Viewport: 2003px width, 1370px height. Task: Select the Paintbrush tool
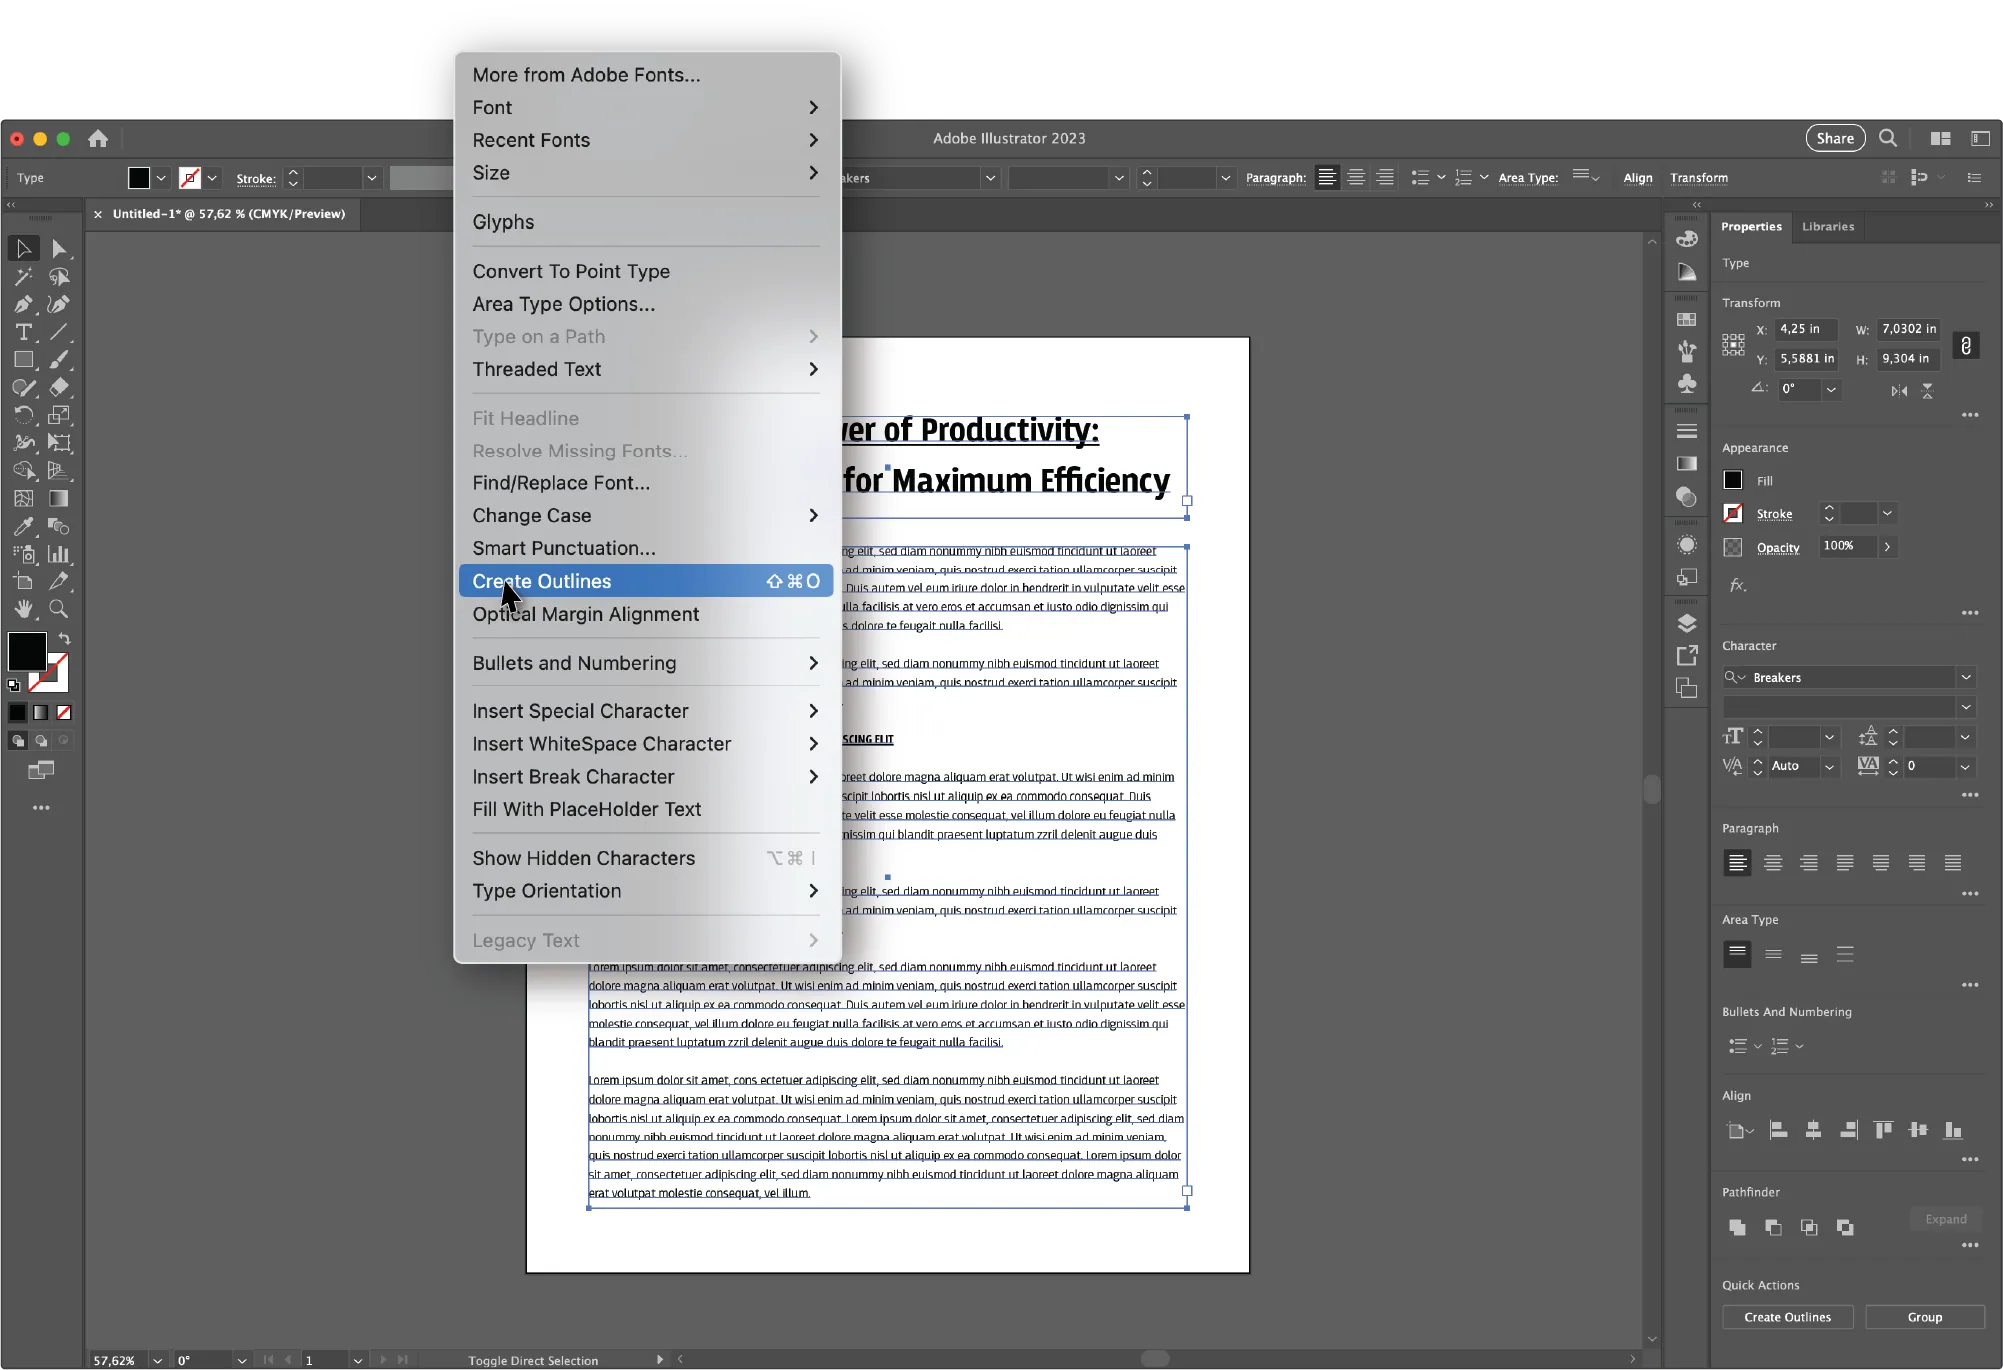(x=59, y=360)
